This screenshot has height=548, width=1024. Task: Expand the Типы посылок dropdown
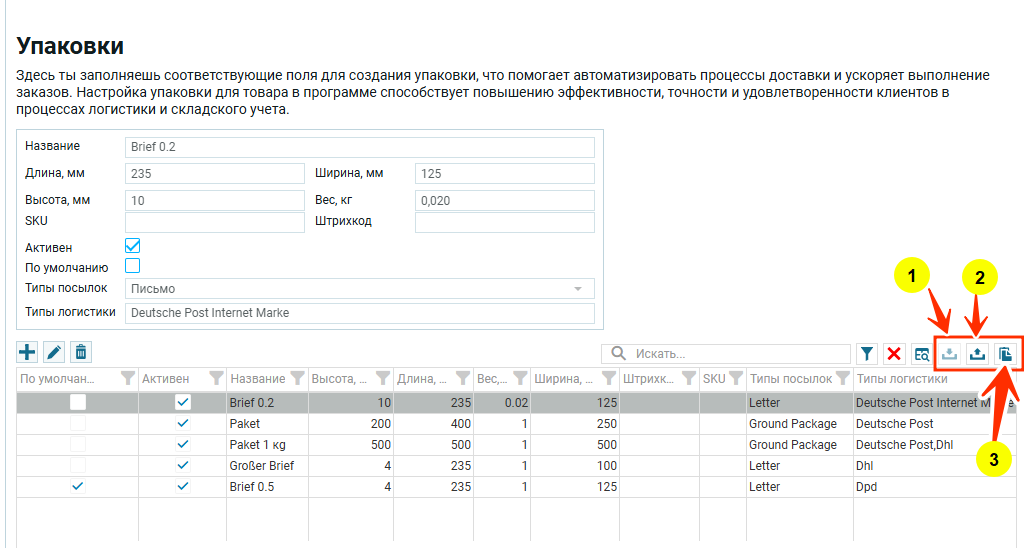577,289
